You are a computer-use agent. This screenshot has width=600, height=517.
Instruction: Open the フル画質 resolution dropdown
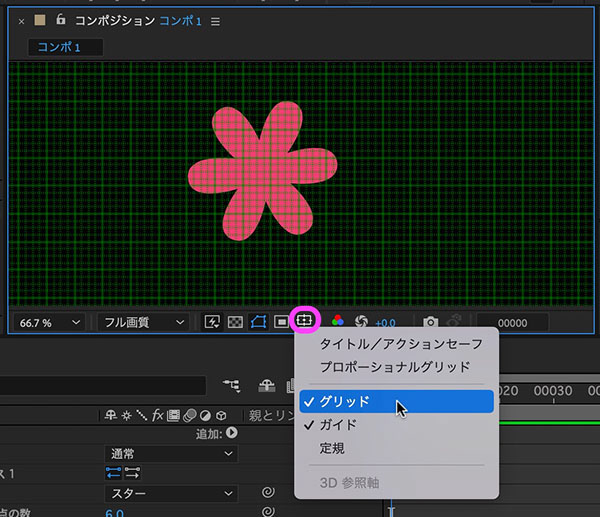tap(144, 323)
